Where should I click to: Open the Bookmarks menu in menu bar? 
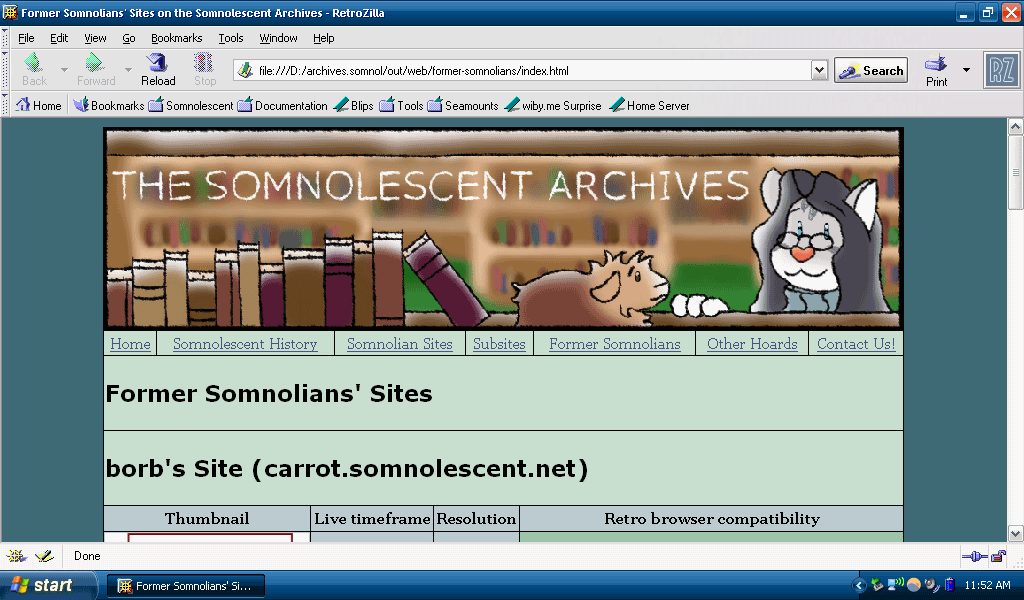pos(176,38)
